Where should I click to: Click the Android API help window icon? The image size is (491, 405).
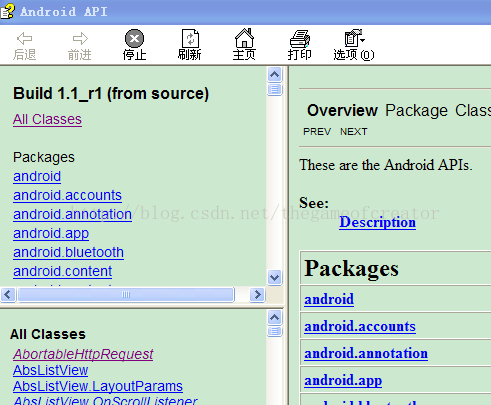point(7,11)
